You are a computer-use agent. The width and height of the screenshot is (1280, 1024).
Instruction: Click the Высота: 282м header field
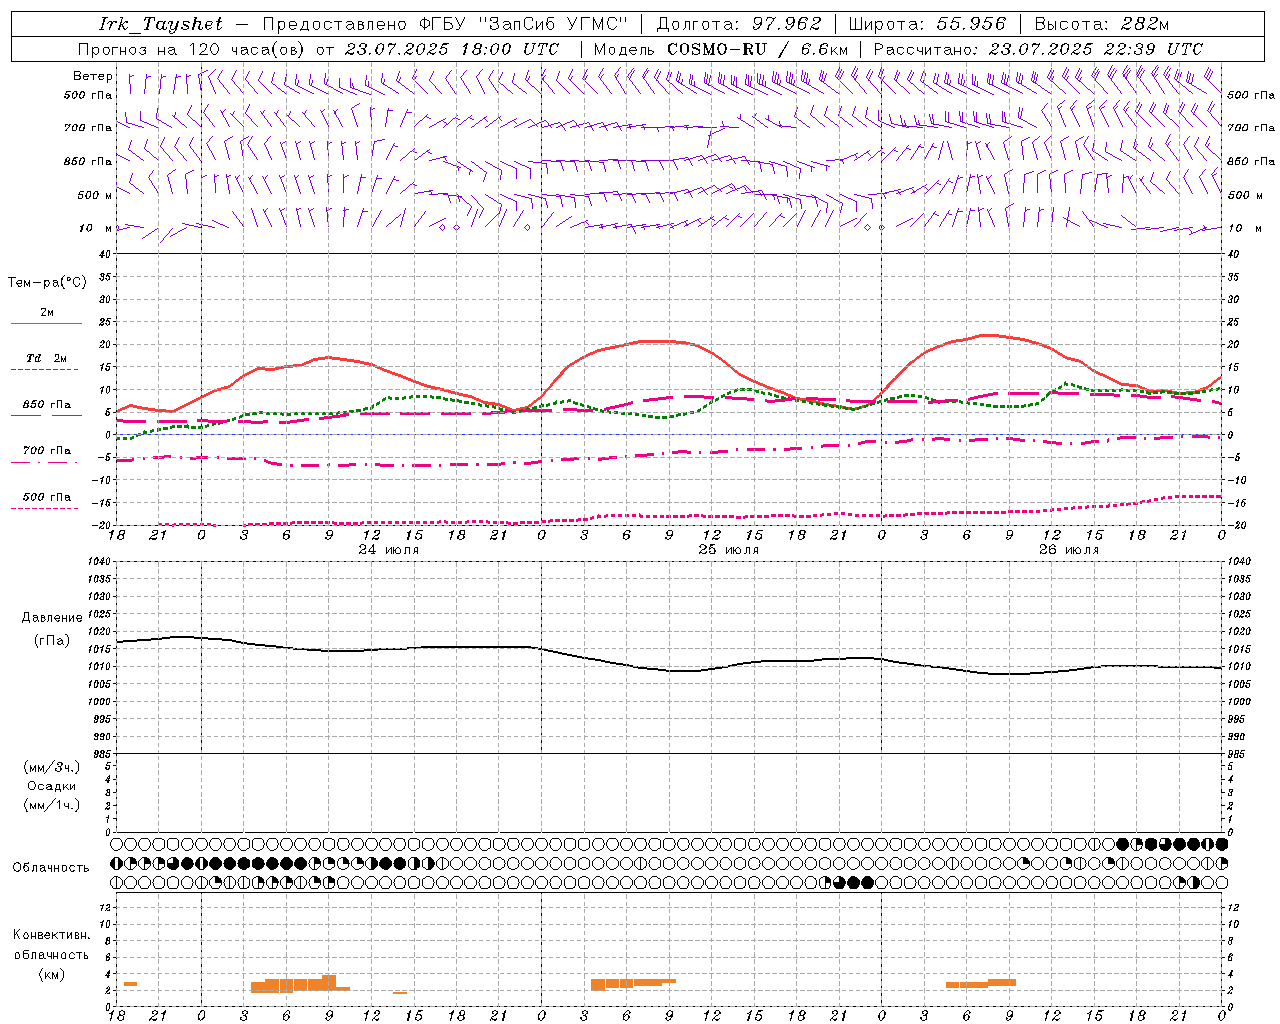[x=1102, y=24]
